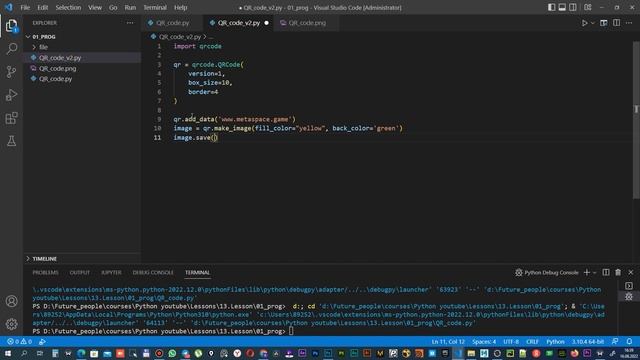Switch to QR_code.png editor tab
This screenshot has width=640, height=360.
[307, 23]
